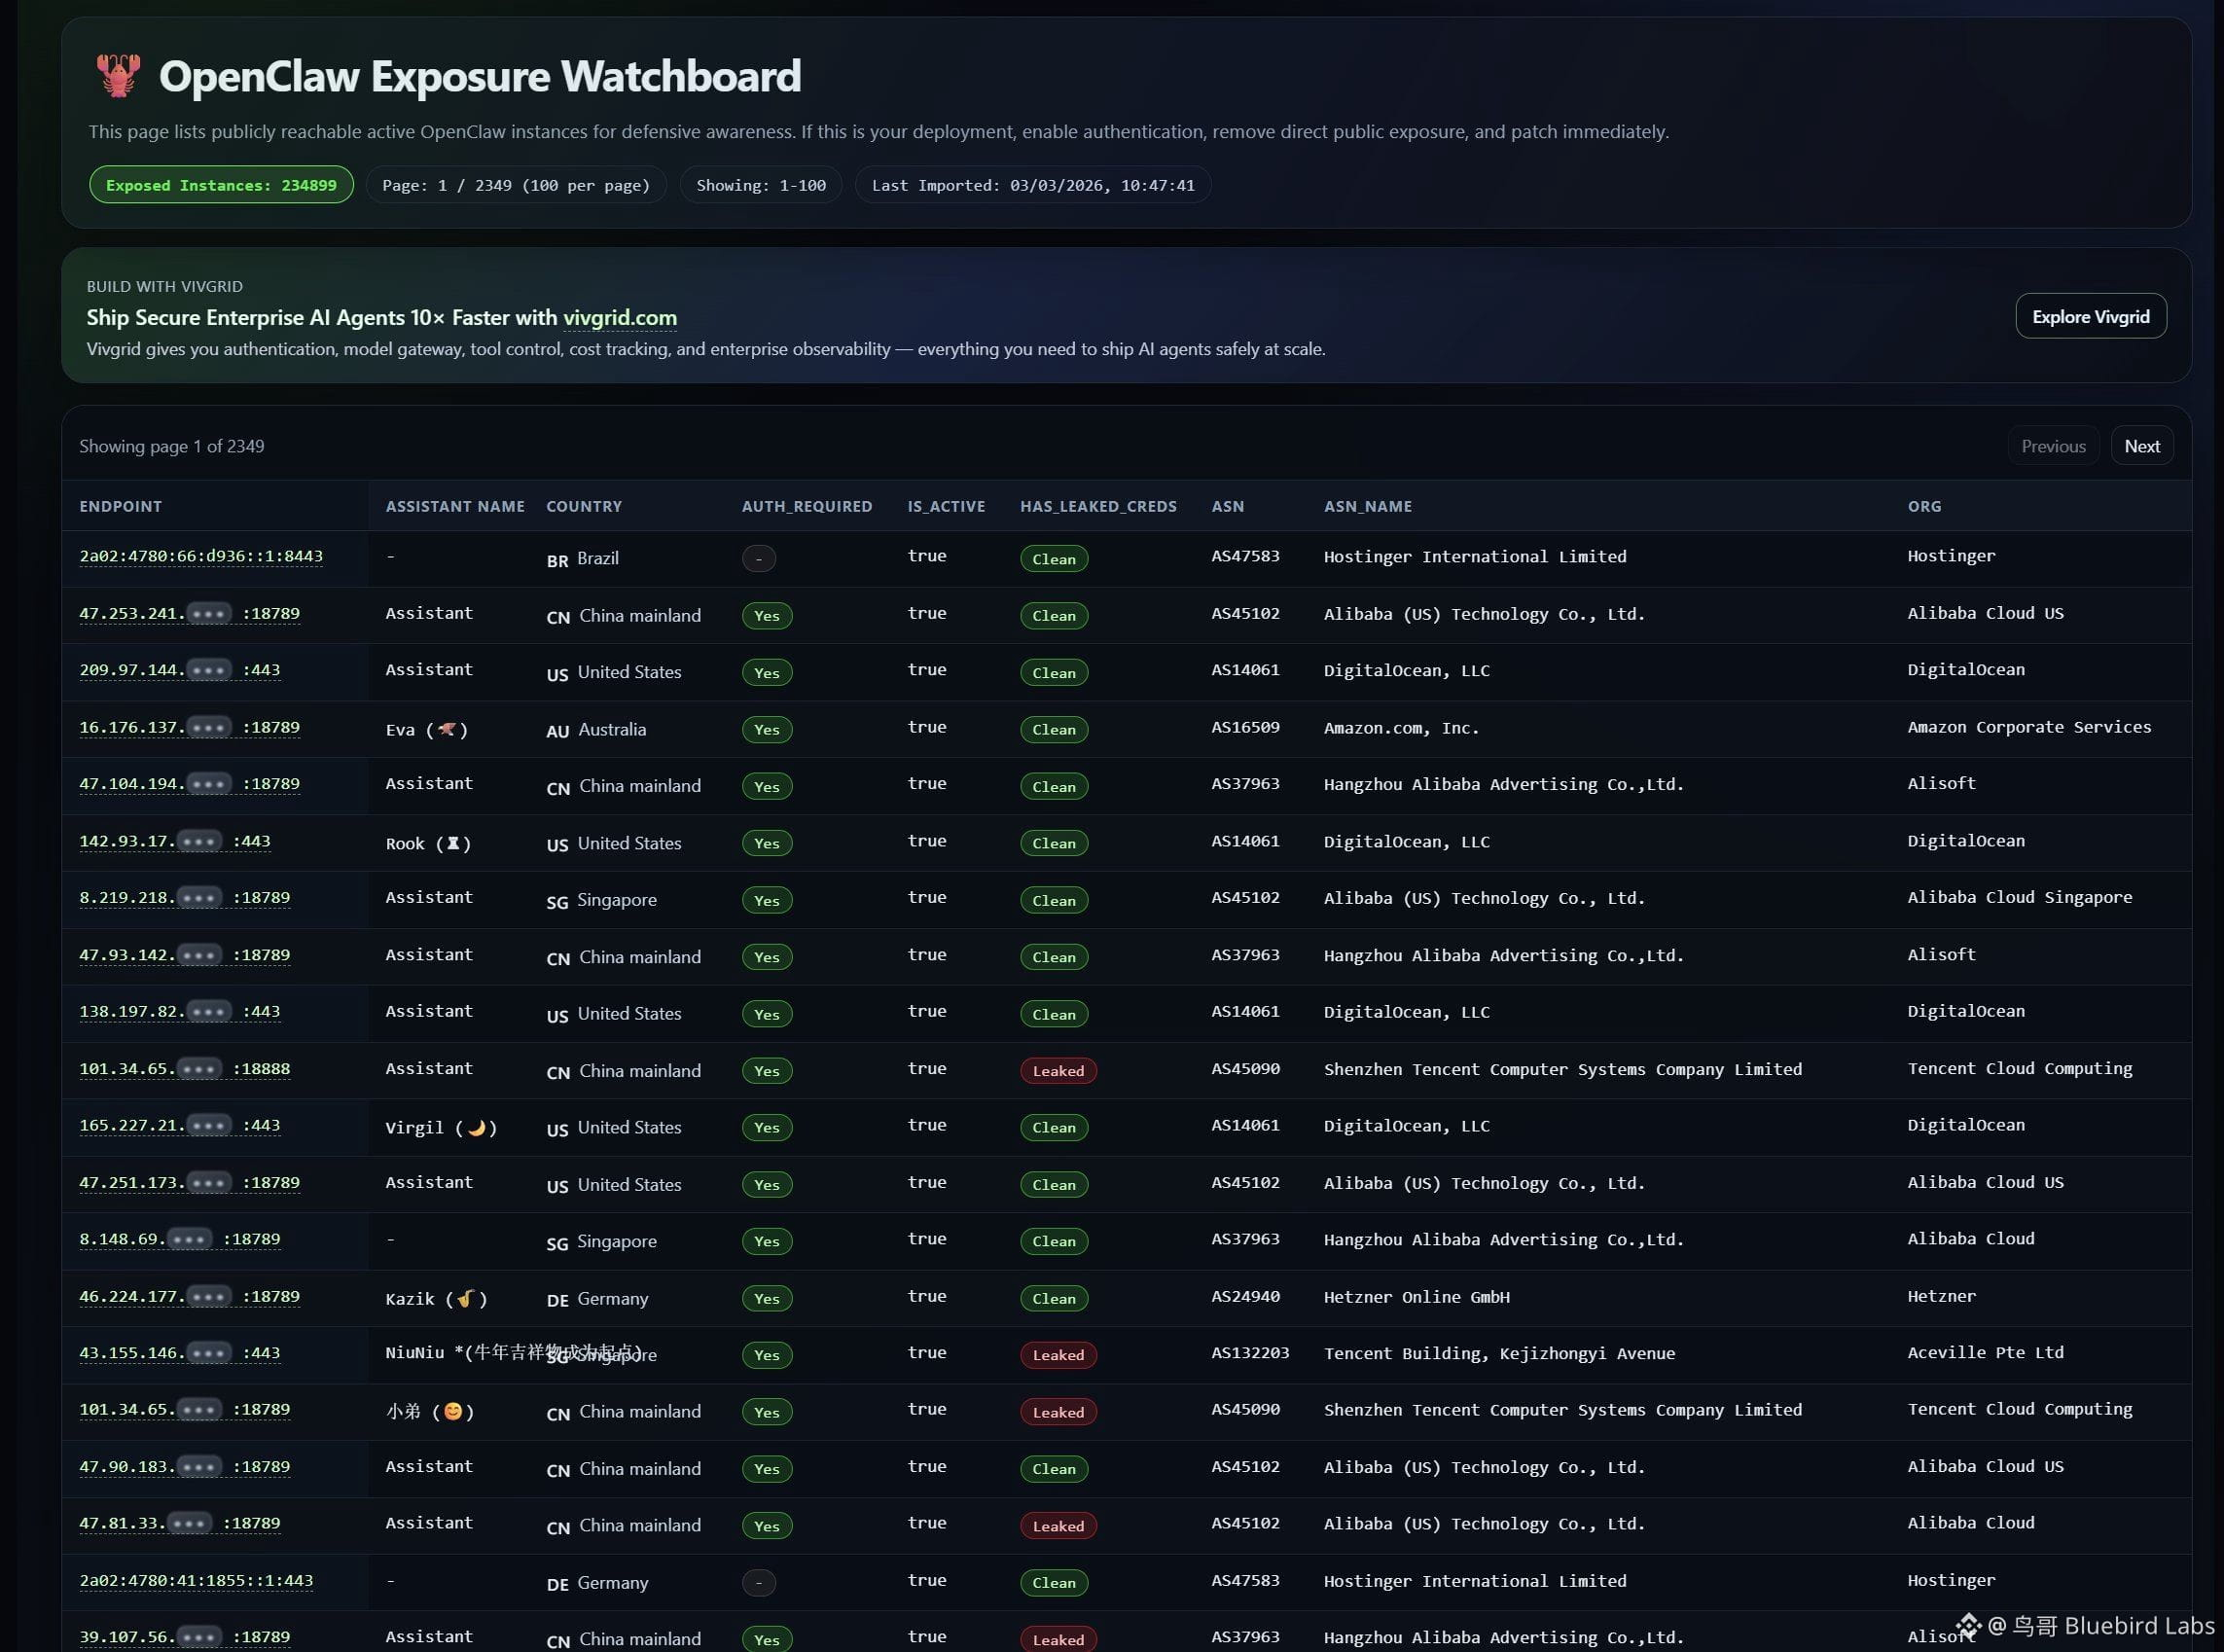This screenshot has width=2224, height=1652.
Task: Click the Previous page button
Action: [2052, 446]
